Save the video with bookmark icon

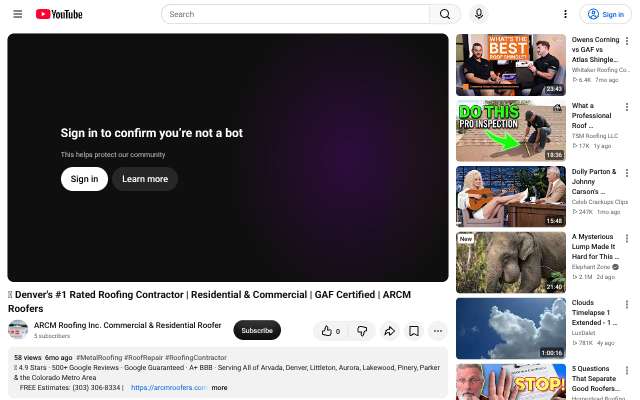coord(414,331)
